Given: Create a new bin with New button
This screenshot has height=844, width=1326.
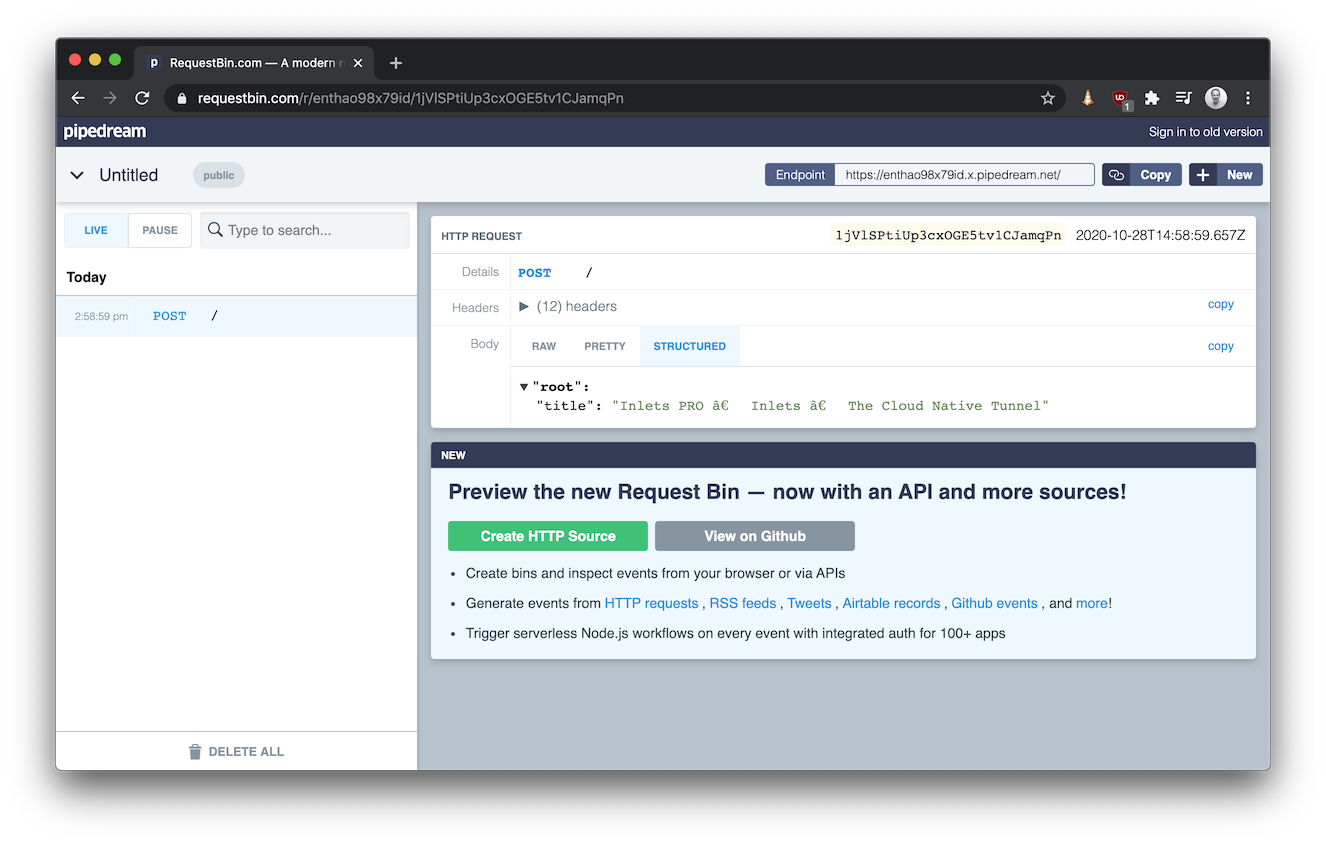Looking at the screenshot, I should click(x=1226, y=175).
